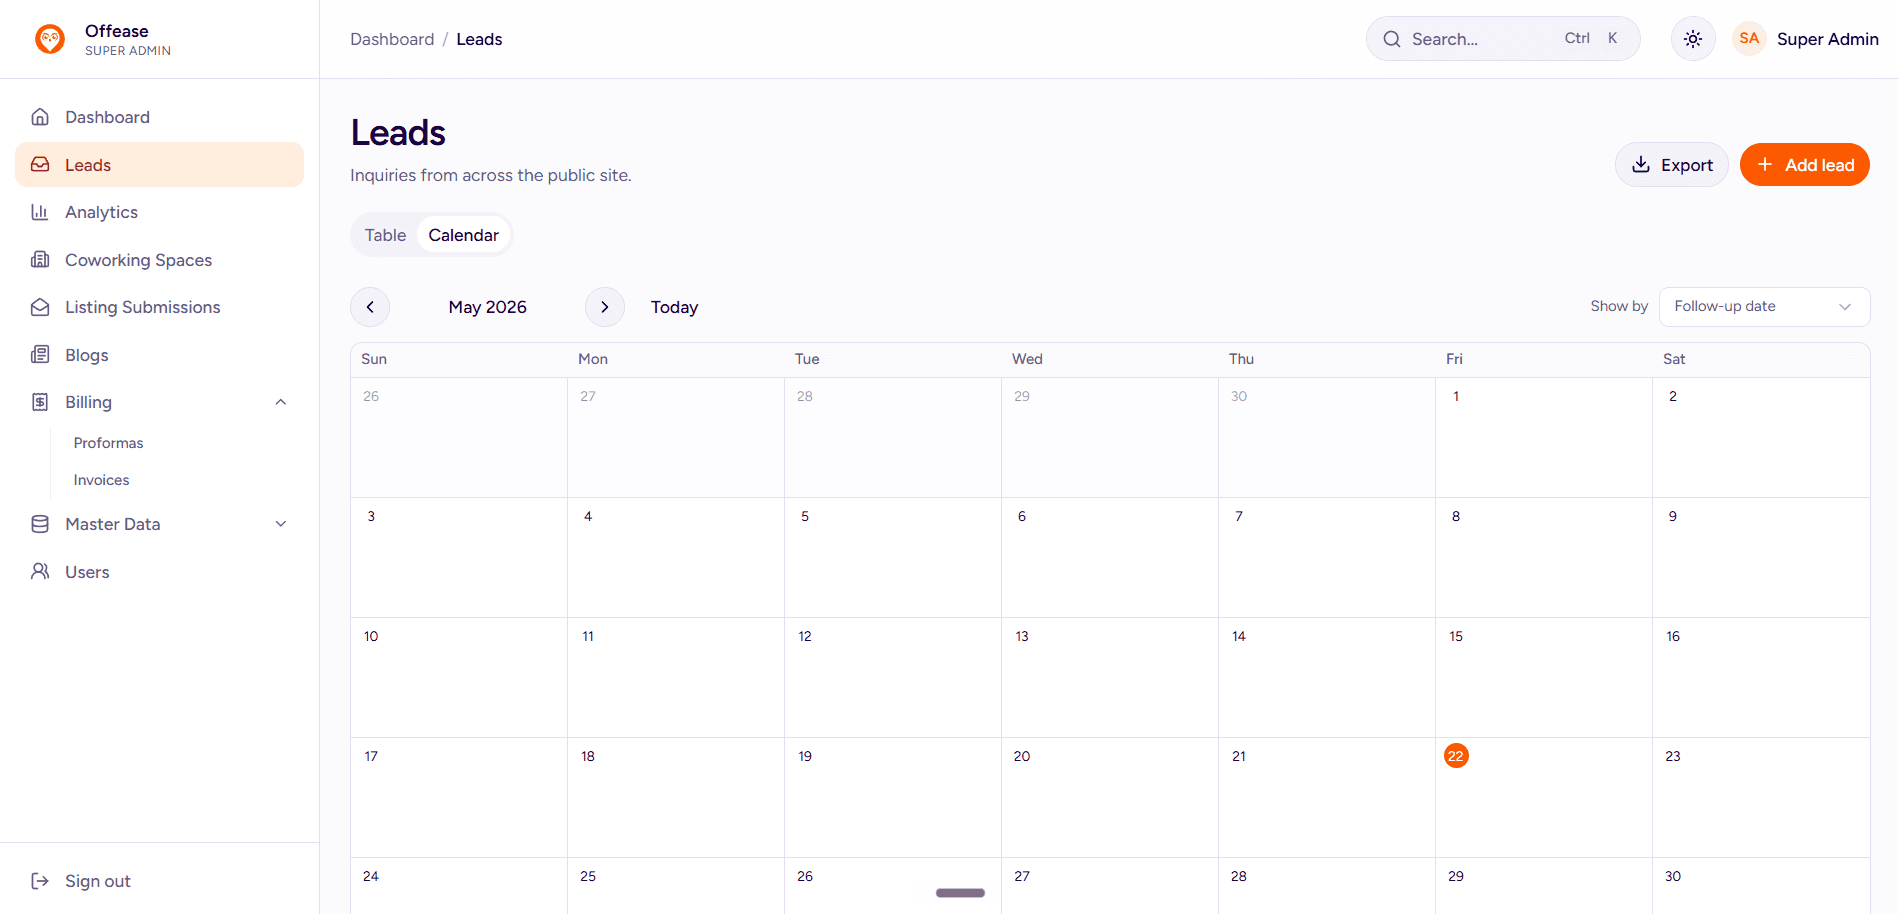Viewport: 1898px width, 914px height.
Task: Click the Ctrl K shortcut hint
Action: [1591, 38]
